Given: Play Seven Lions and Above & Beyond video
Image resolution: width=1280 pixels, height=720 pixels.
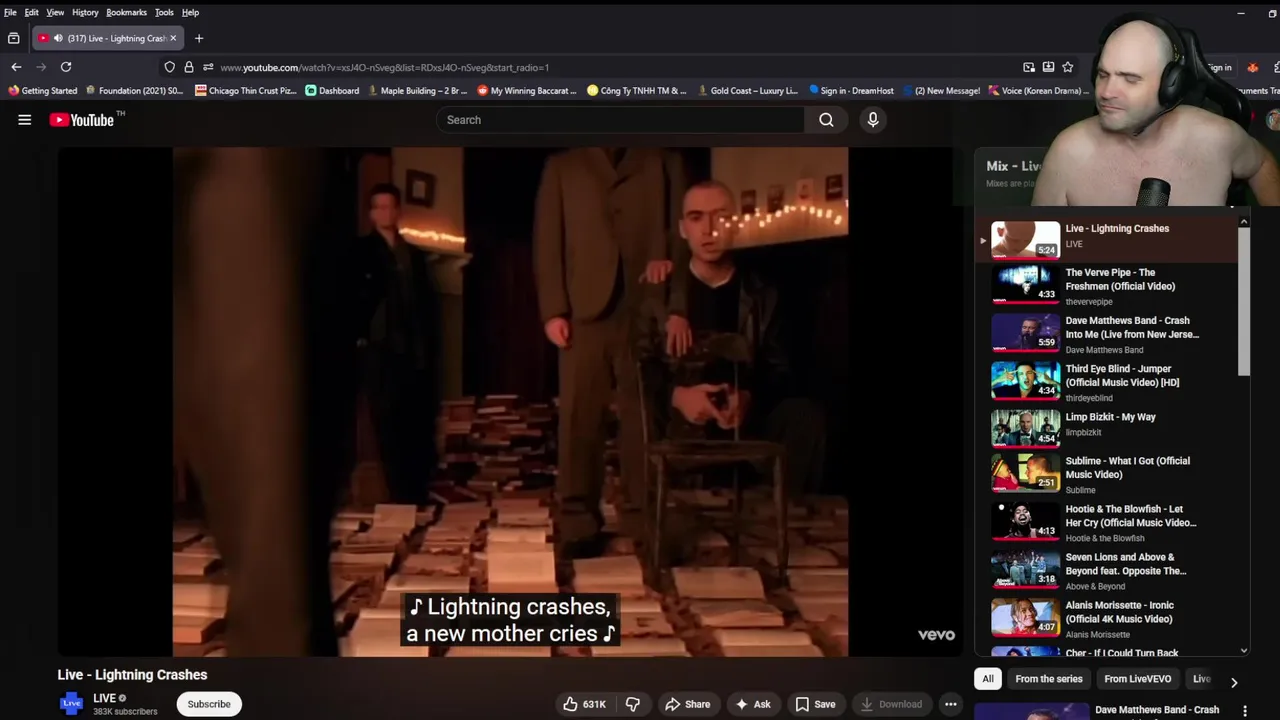Looking at the screenshot, I should point(1107,570).
